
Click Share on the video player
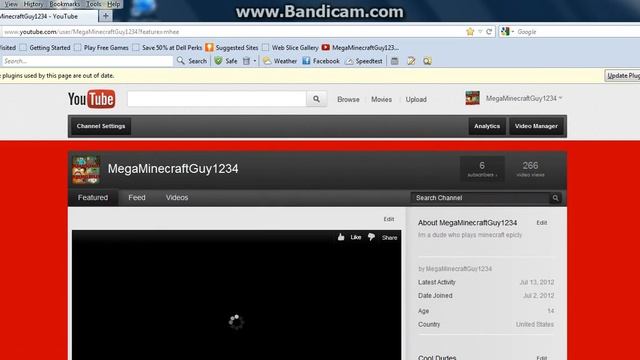click(x=389, y=238)
